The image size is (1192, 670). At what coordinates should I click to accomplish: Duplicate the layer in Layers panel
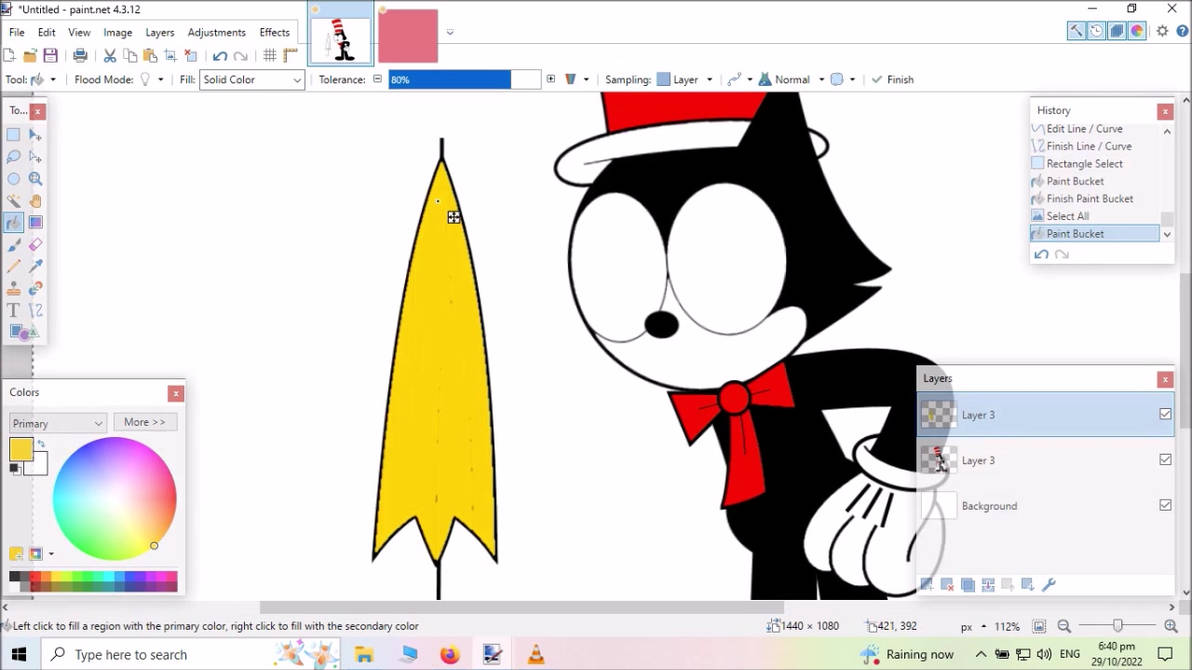tap(968, 584)
